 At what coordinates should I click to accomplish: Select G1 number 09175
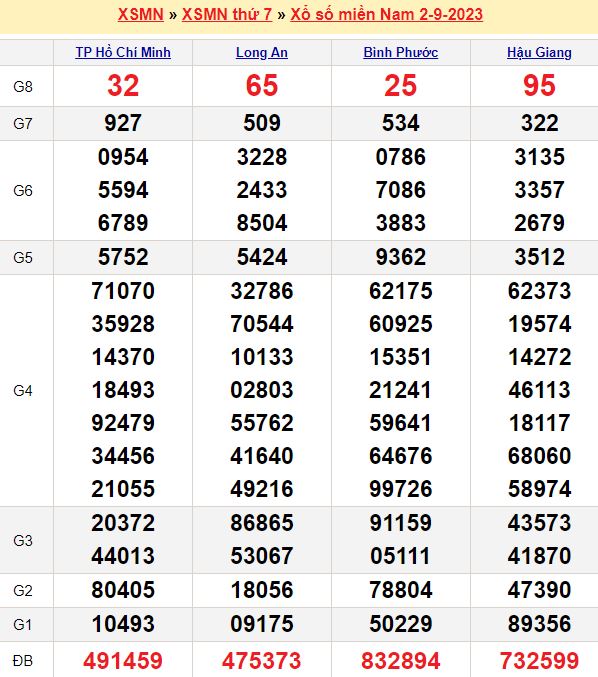pyautogui.click(x=262, y=624)
